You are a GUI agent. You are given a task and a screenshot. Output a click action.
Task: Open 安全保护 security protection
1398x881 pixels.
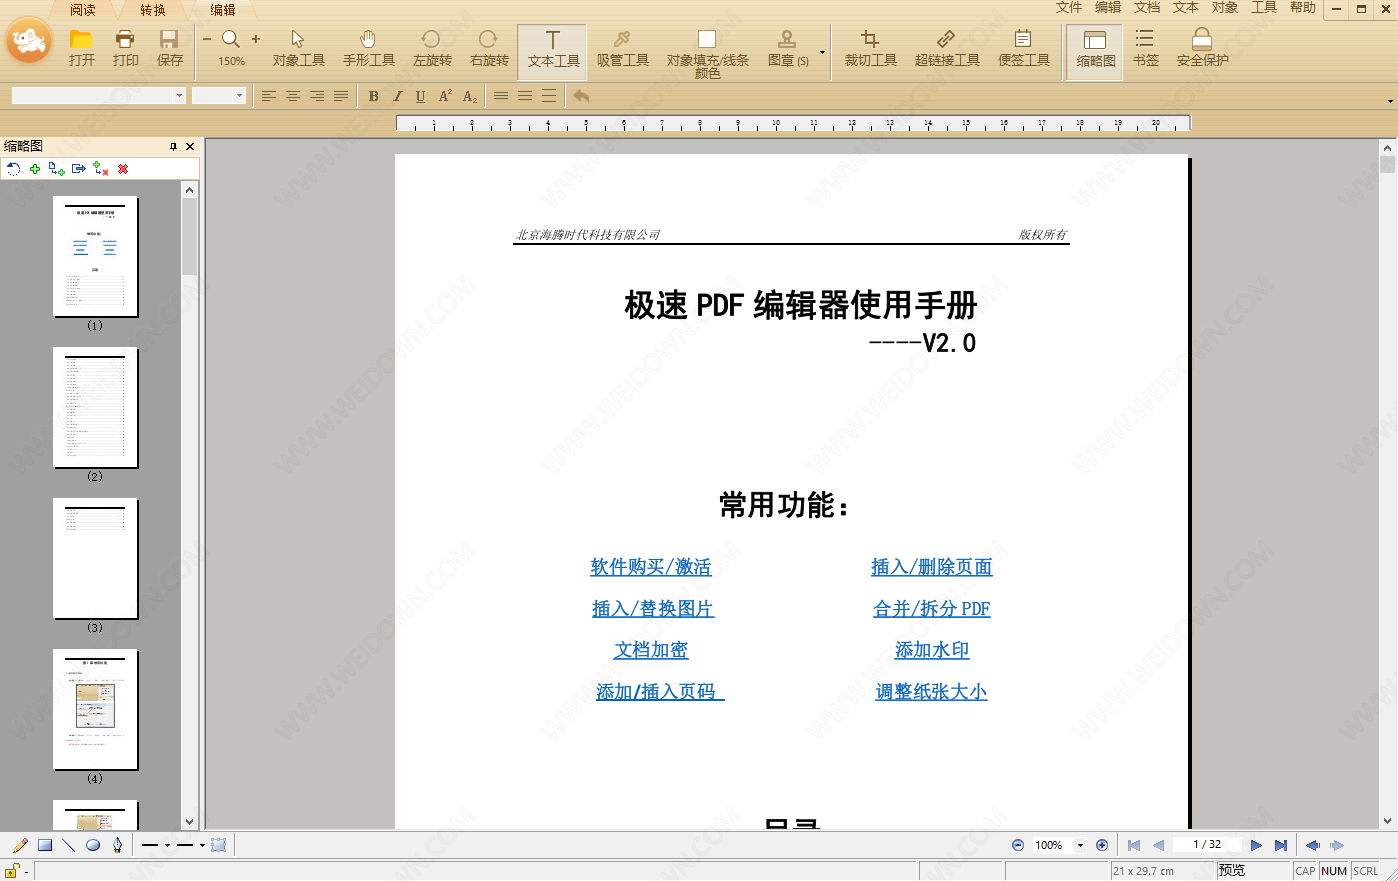(x=1202, y=47)
